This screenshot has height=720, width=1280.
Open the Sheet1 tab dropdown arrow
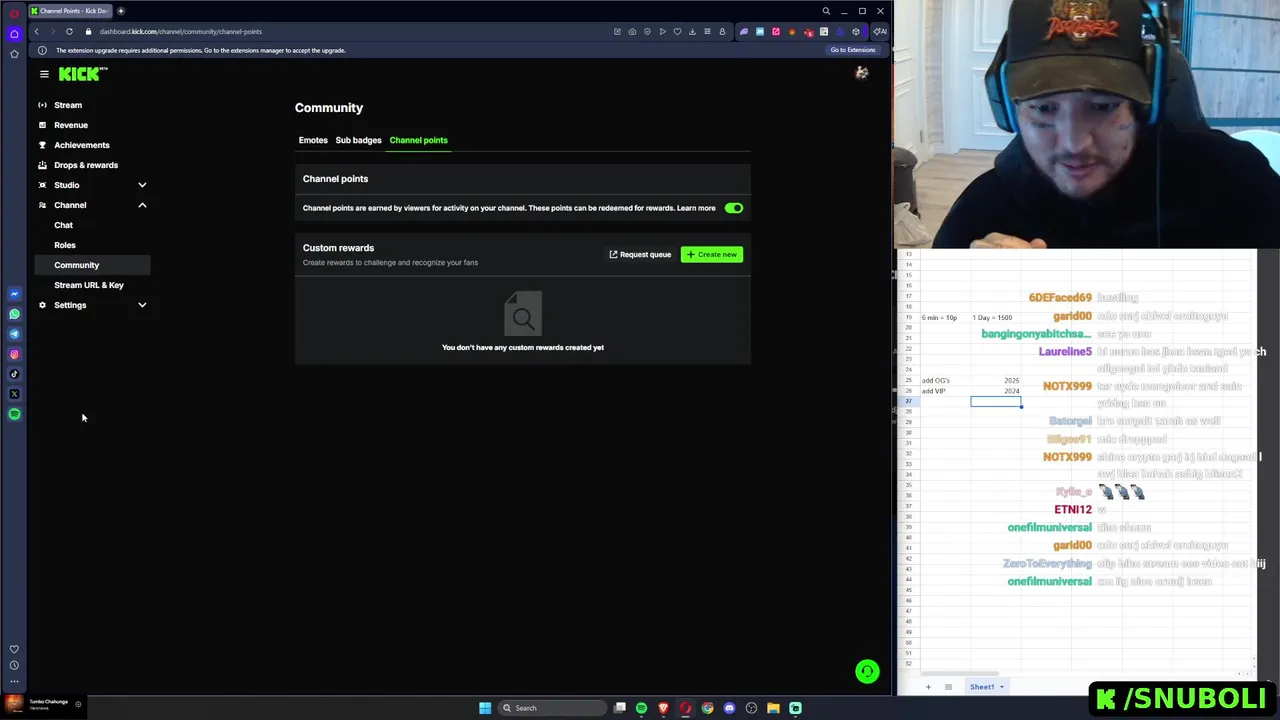coord(1001,687)
